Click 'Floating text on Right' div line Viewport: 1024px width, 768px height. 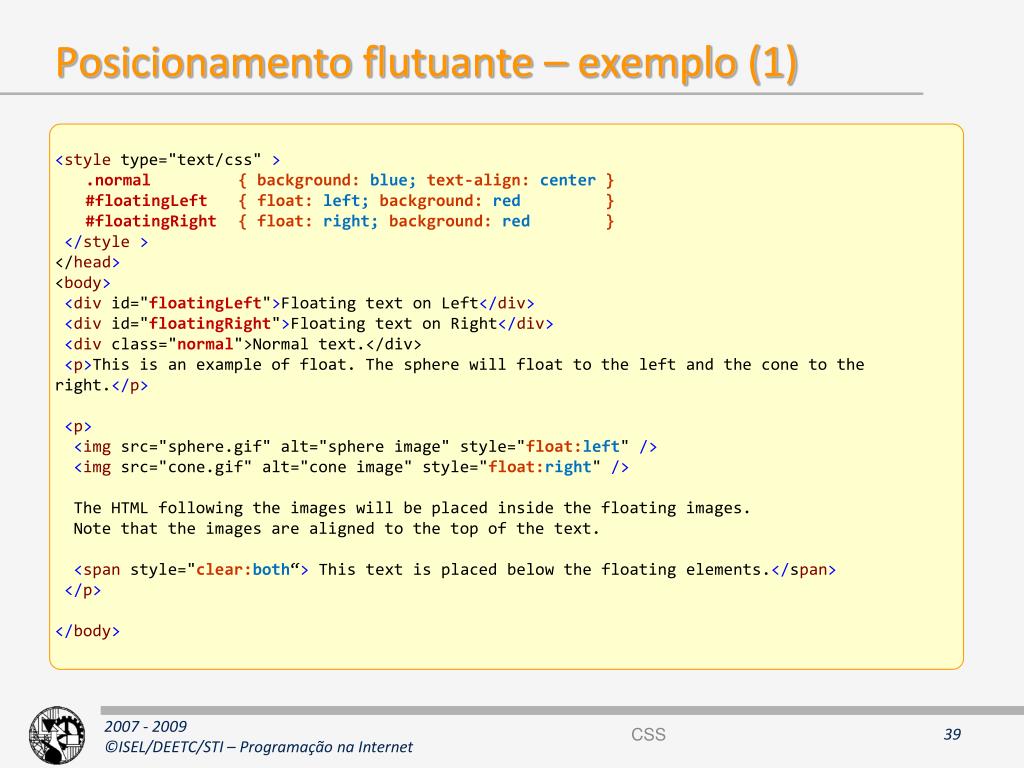[x=309, y=324]
